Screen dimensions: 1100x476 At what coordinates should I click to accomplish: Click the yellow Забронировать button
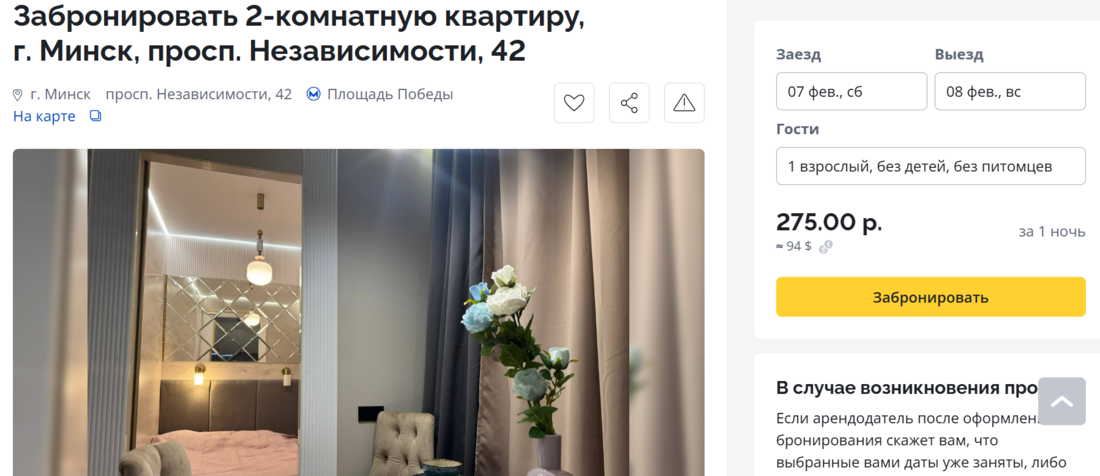click(x=930, y=297)
